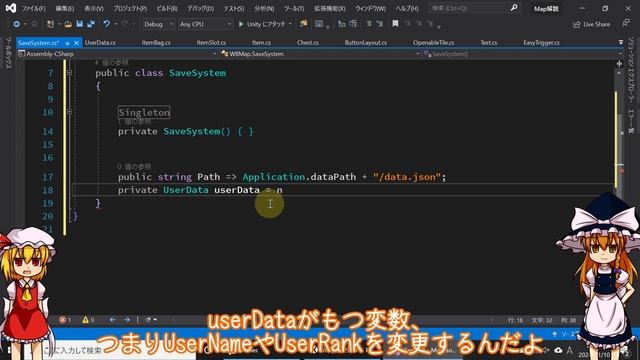The width and height of the screenshot is (640, 360).
Task: Open the ツール(T) menu
Action: pyautogui.click(x=294, y=8)
